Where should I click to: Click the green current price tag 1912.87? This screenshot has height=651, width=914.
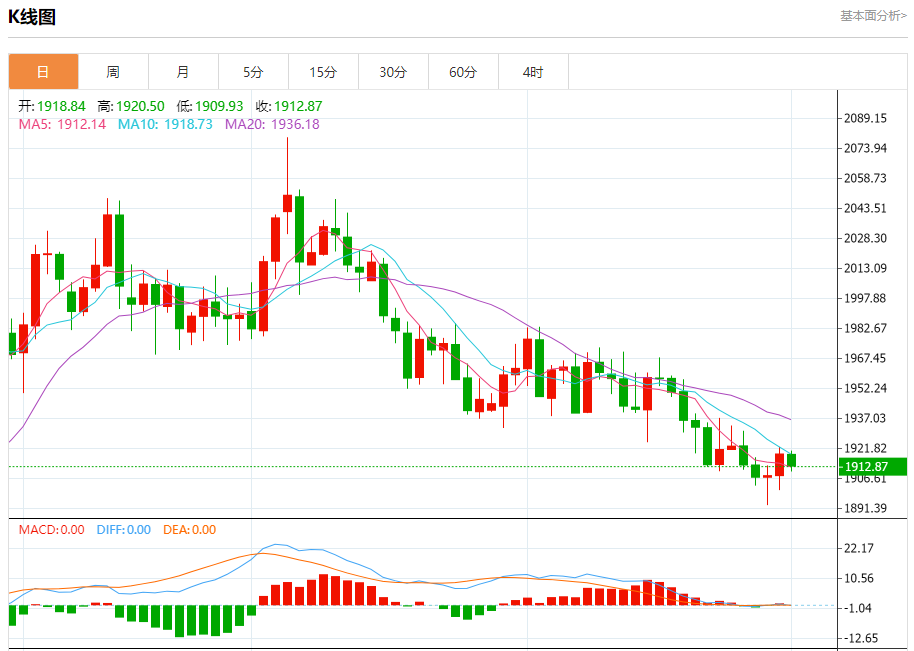pyautogui.click(x=873, y=466)
